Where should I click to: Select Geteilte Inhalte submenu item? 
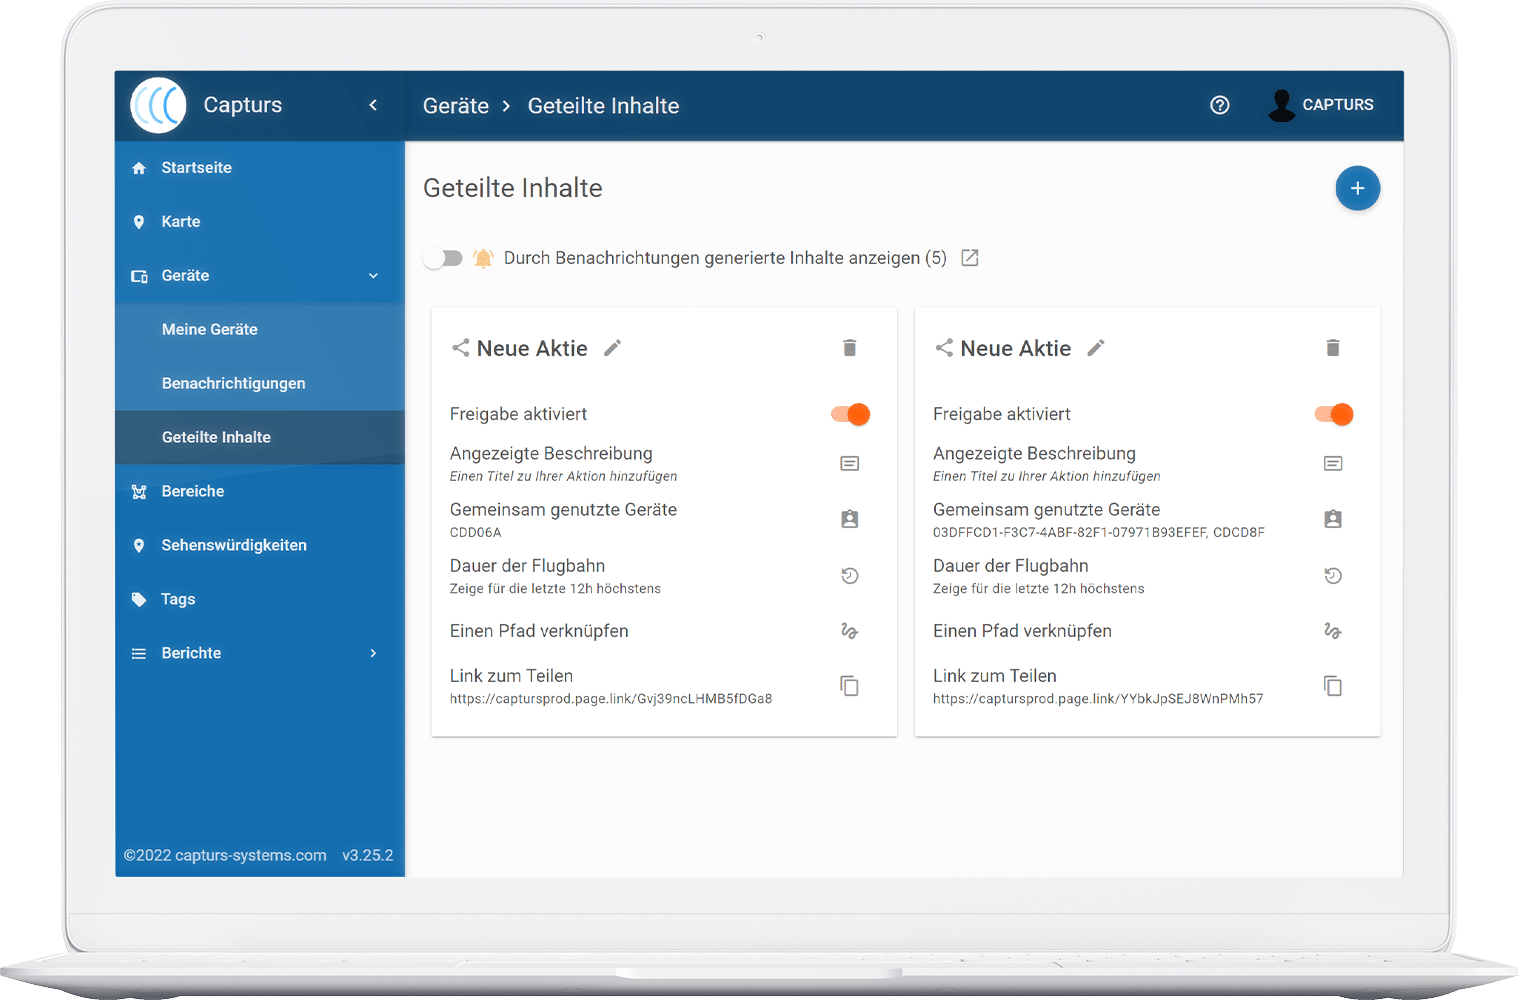(260, 438)
